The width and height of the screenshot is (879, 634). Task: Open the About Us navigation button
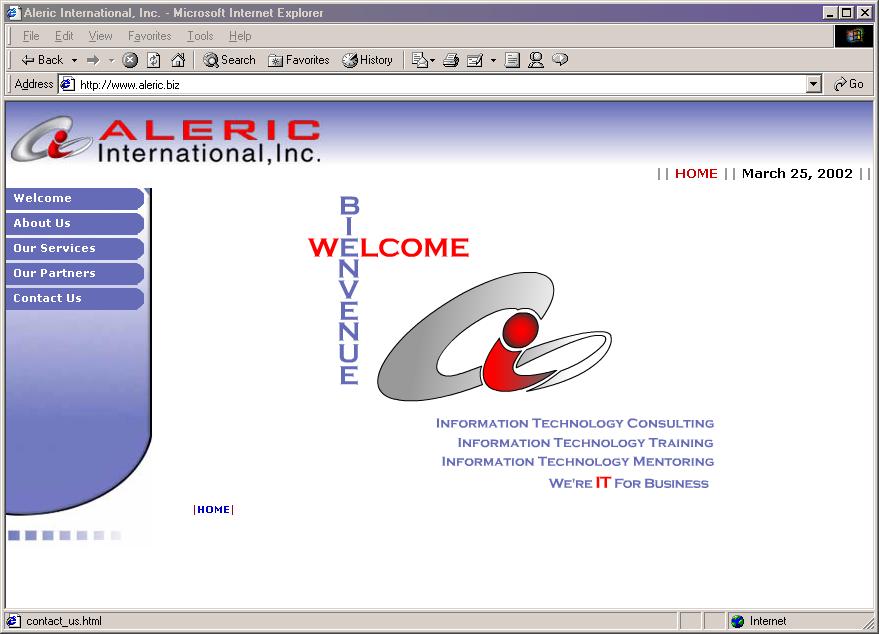(75, 223)
